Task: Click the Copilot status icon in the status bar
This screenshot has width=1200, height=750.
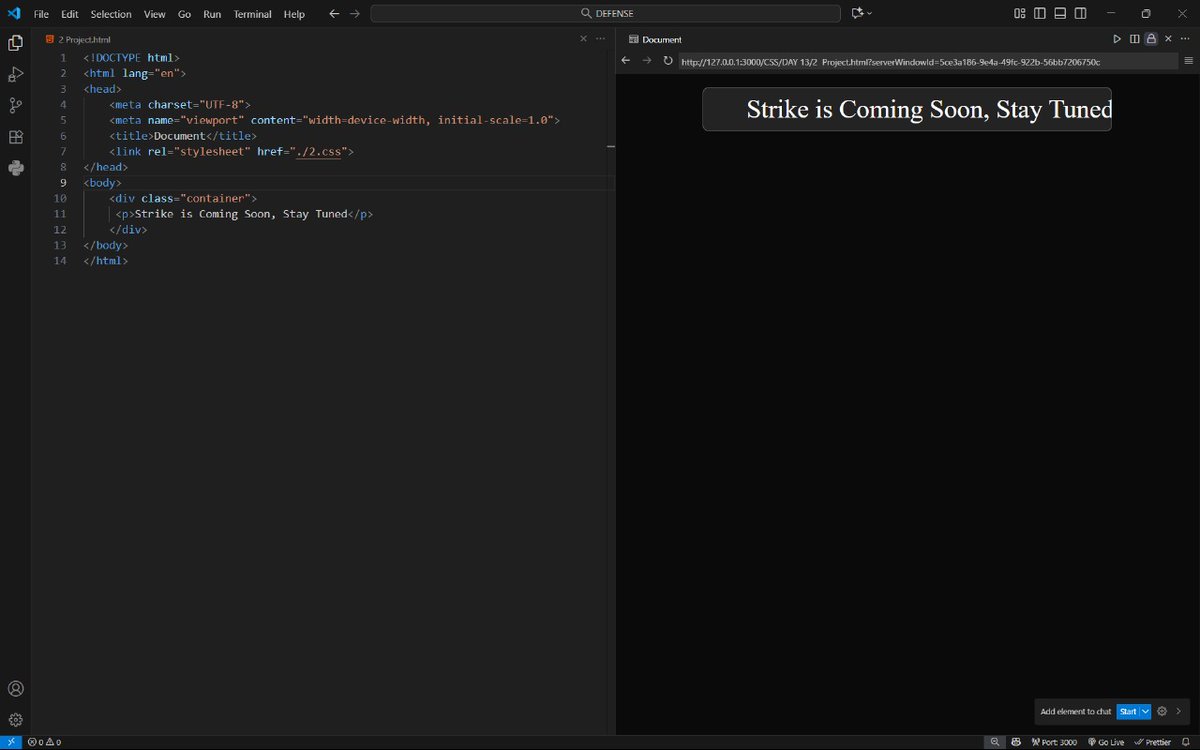Action: [1017, 742]
